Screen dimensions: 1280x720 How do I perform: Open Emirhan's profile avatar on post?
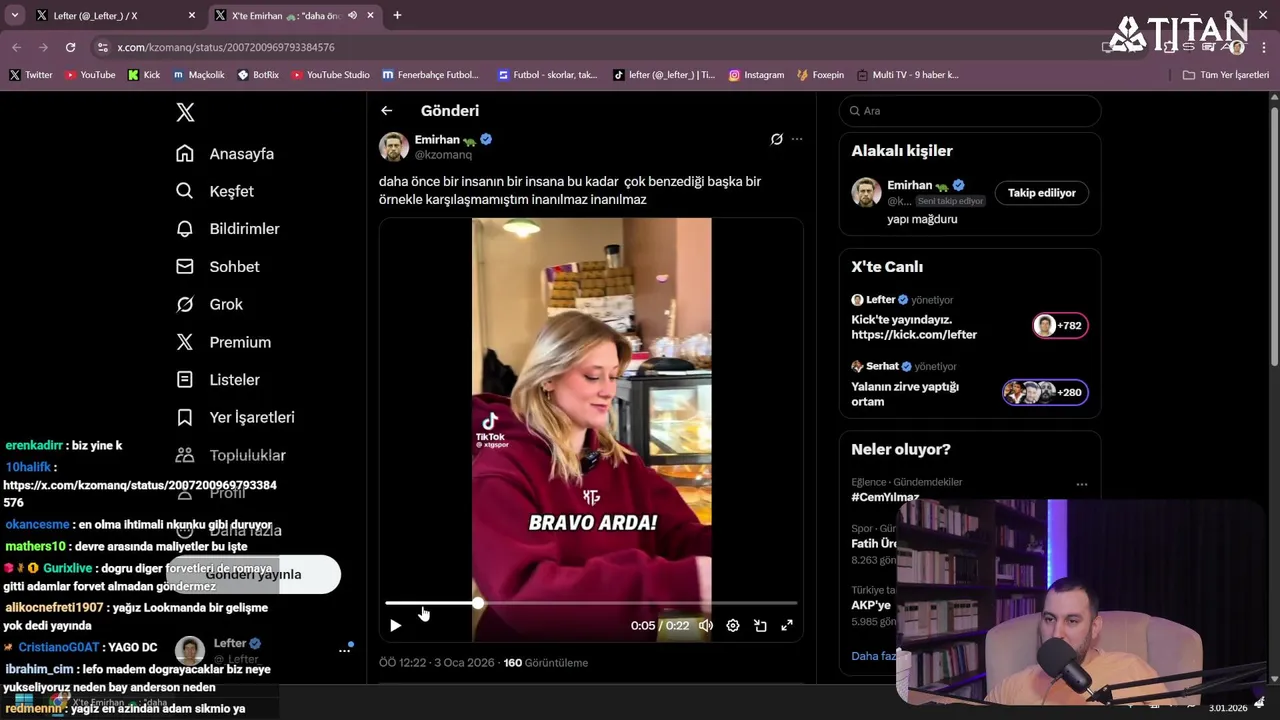tap(394, 147)
